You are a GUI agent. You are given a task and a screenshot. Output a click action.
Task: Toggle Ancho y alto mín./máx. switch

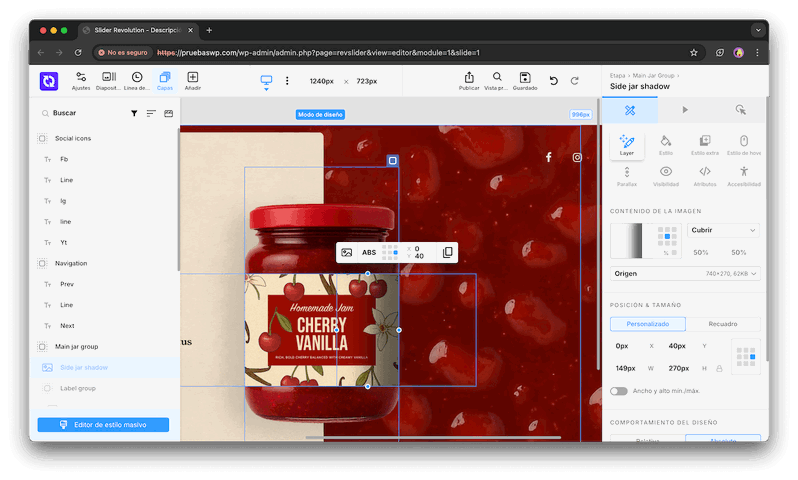click(619, 391)
